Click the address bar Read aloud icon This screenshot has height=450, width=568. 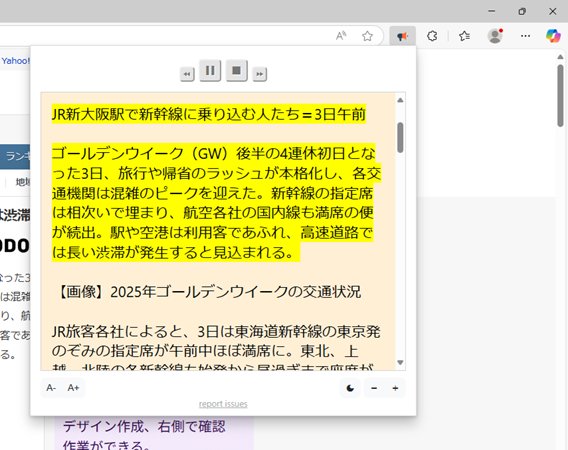tap(341, 36)
